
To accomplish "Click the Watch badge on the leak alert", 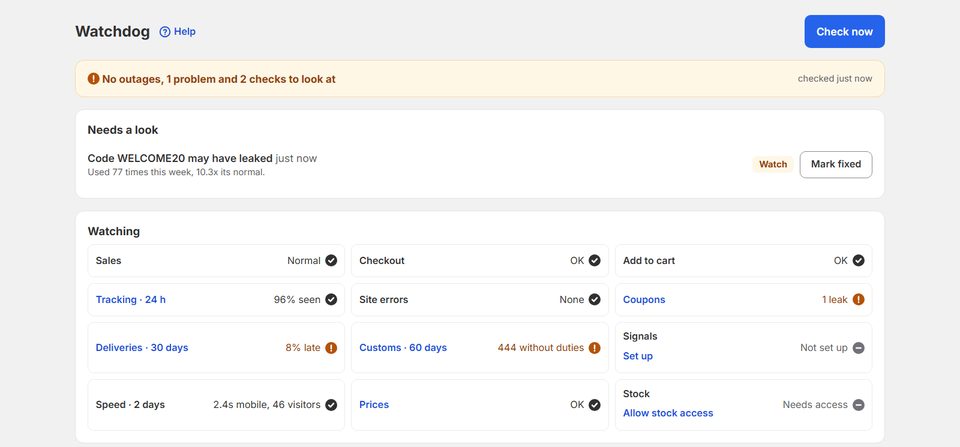I will click(x=773, y=164).
